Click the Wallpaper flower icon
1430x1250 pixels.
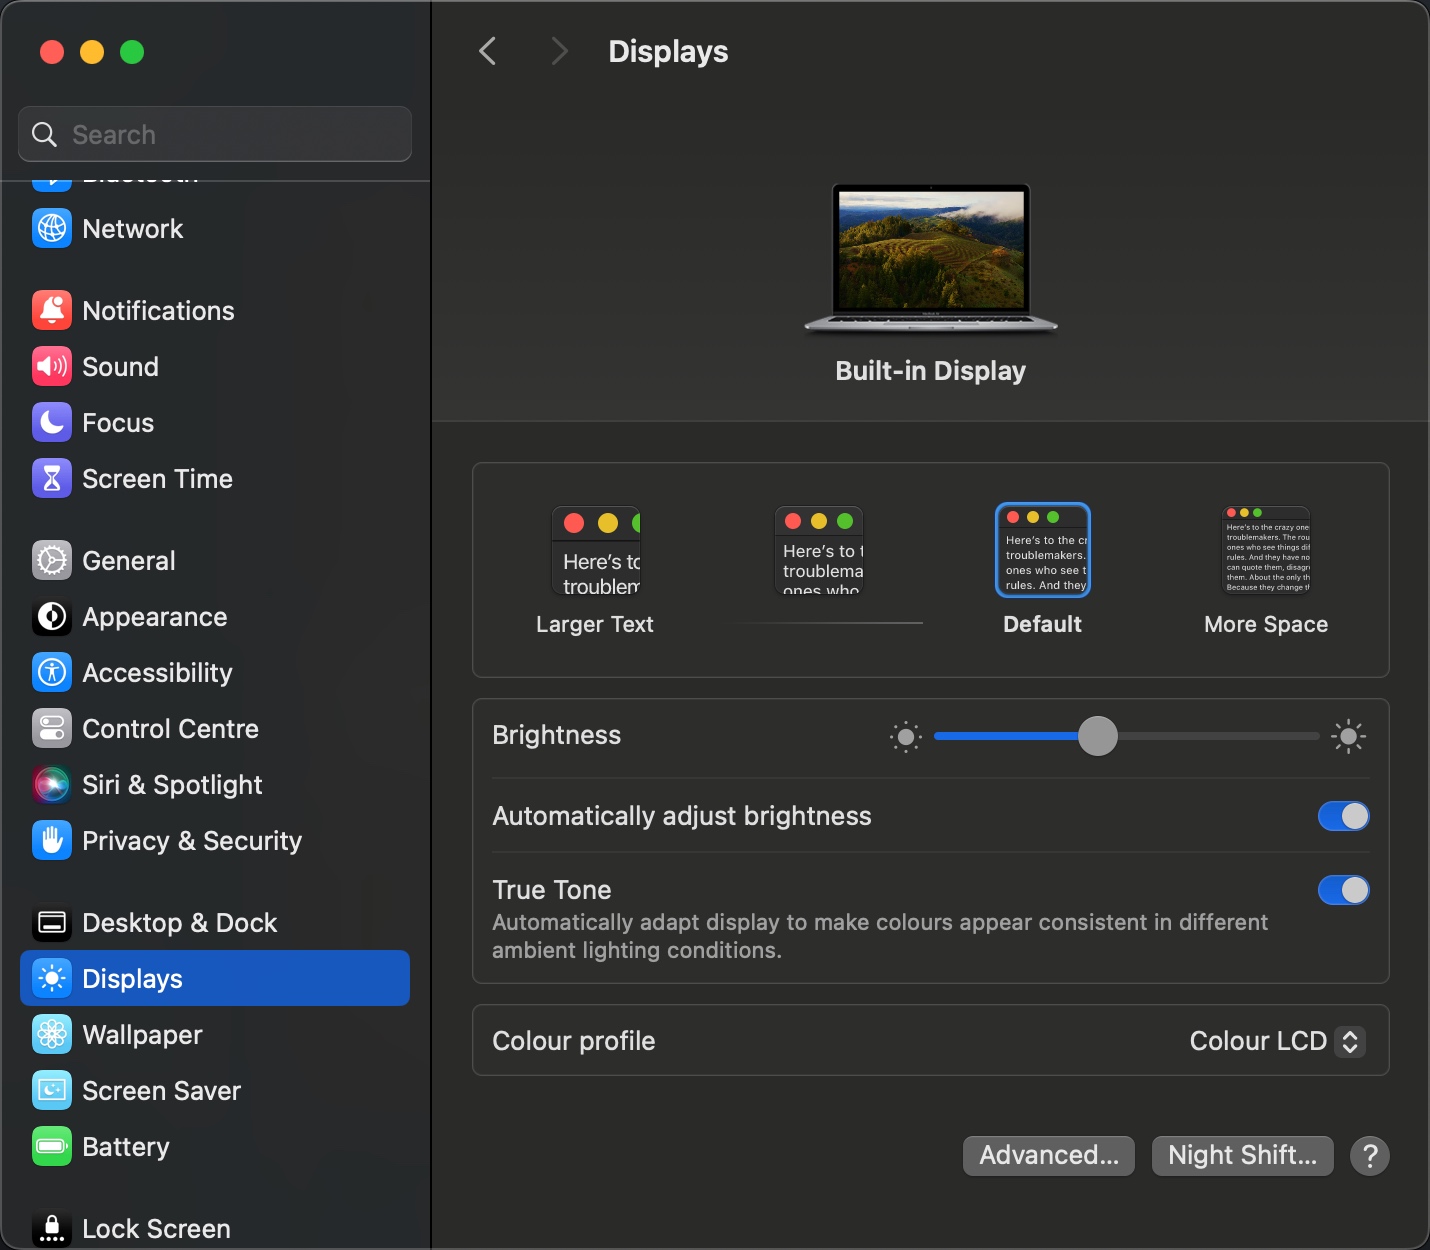(x=52, y=1035)
